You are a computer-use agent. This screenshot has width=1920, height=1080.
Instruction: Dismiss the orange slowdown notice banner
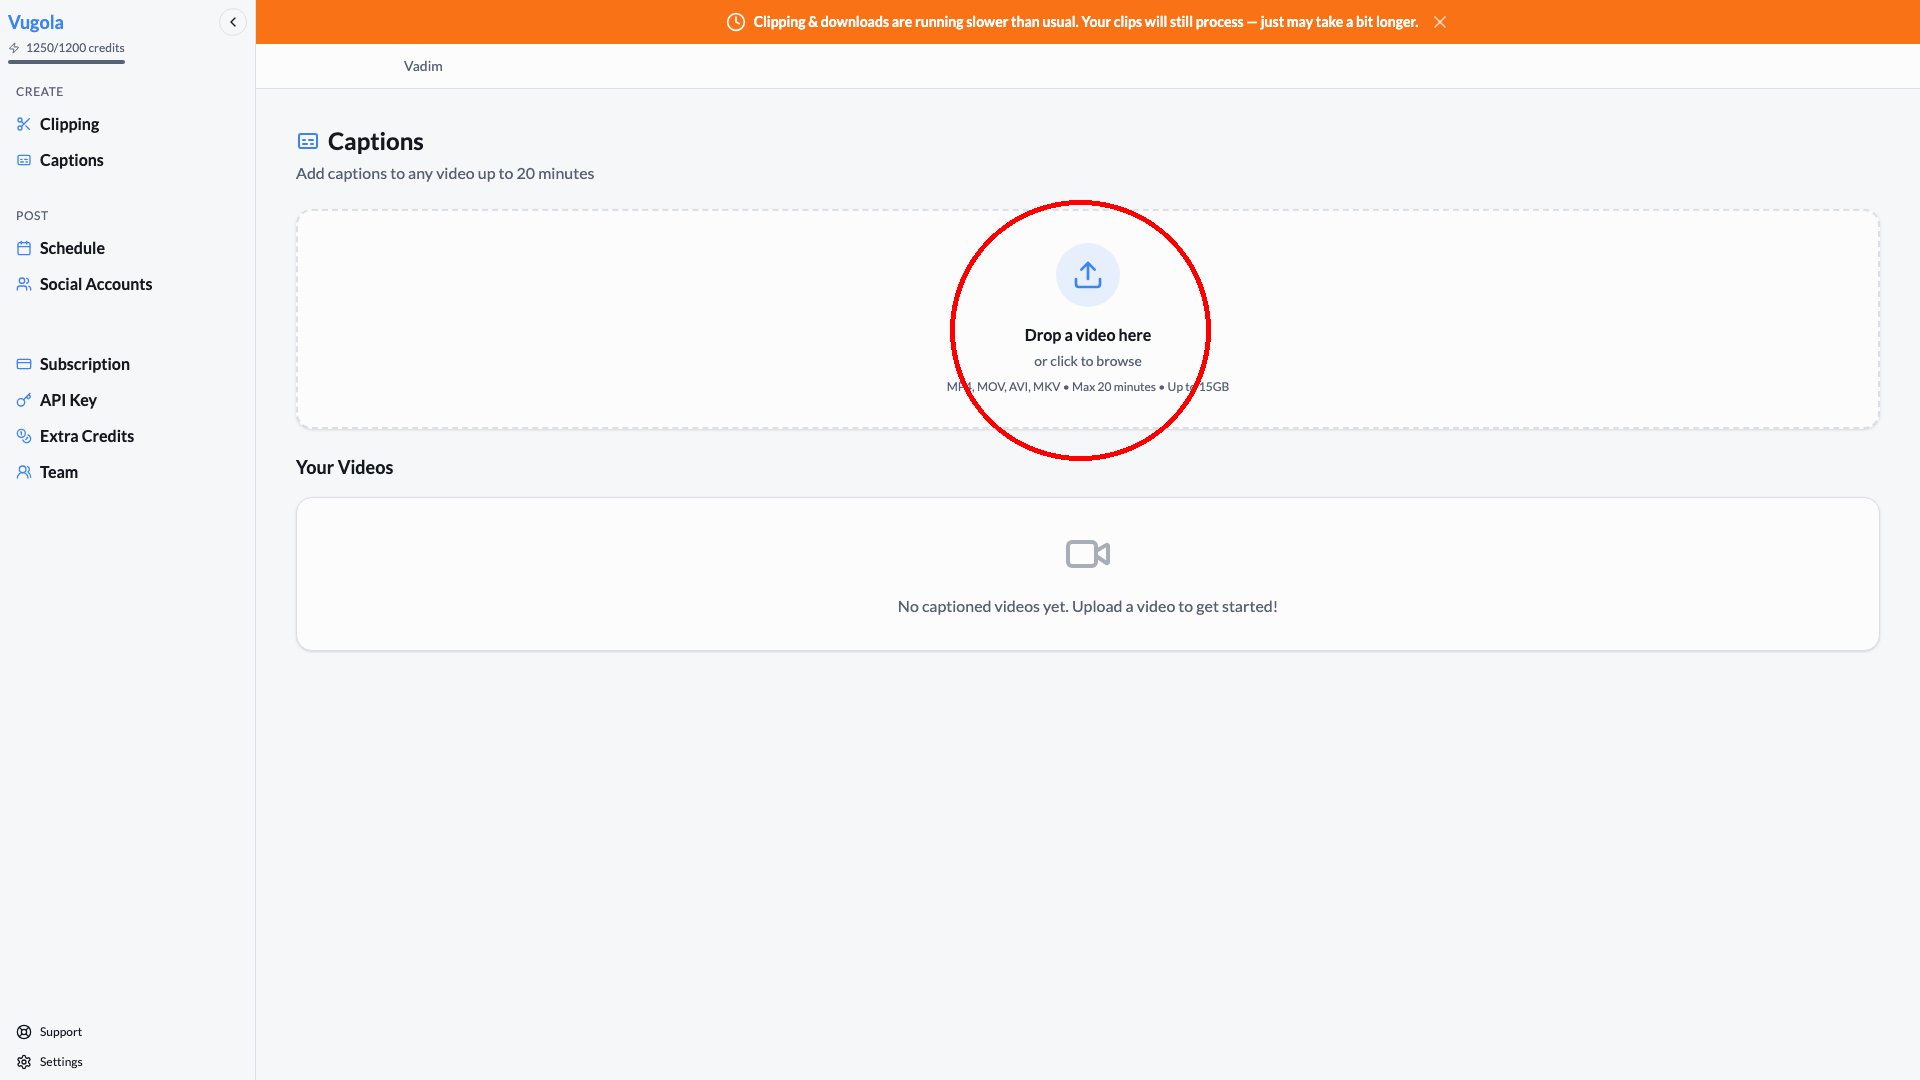(1440, 22)
